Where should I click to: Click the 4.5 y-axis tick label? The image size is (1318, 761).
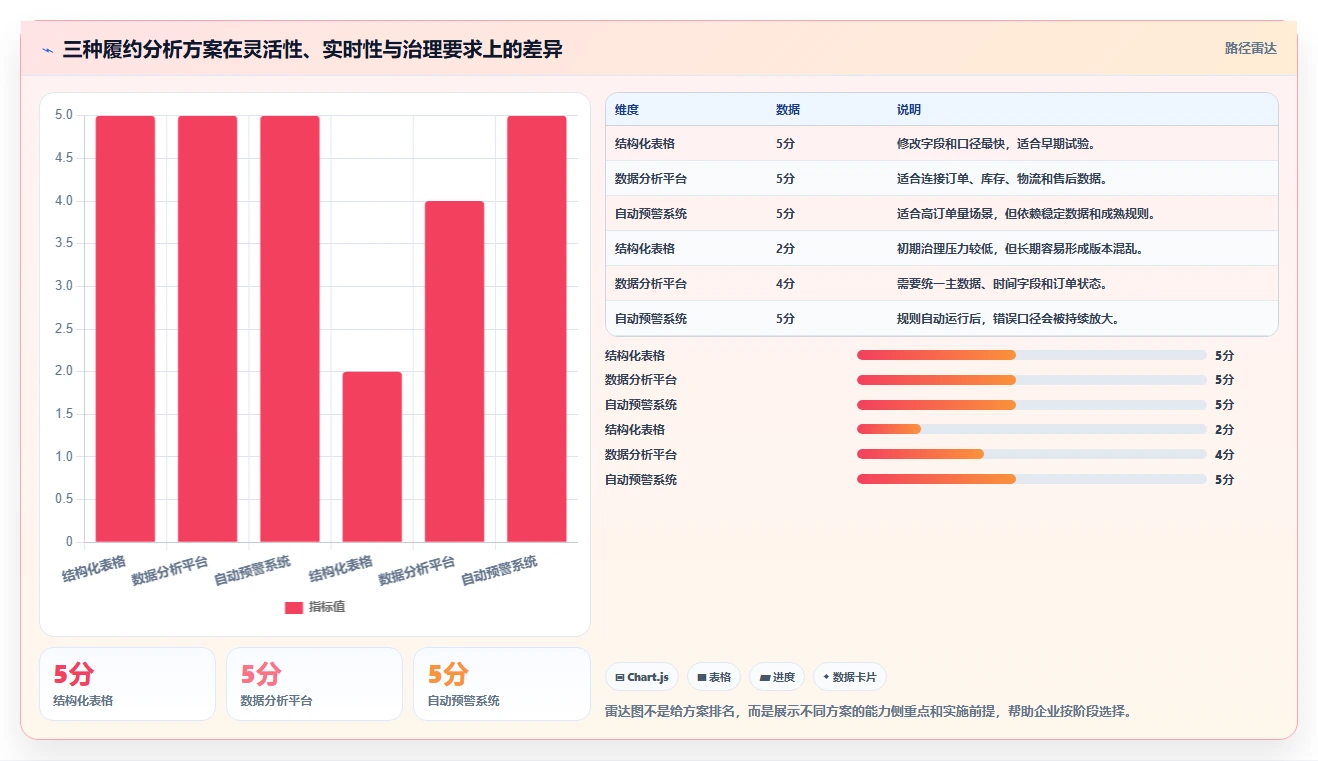64,158
